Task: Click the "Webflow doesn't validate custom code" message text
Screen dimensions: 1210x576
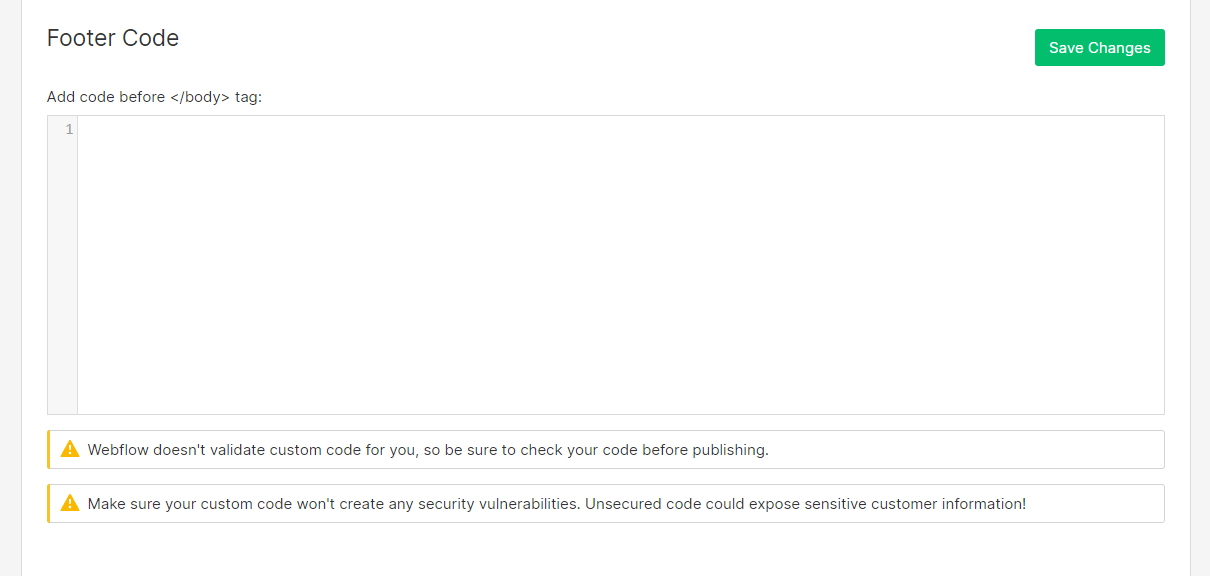Action: [428, 450]
